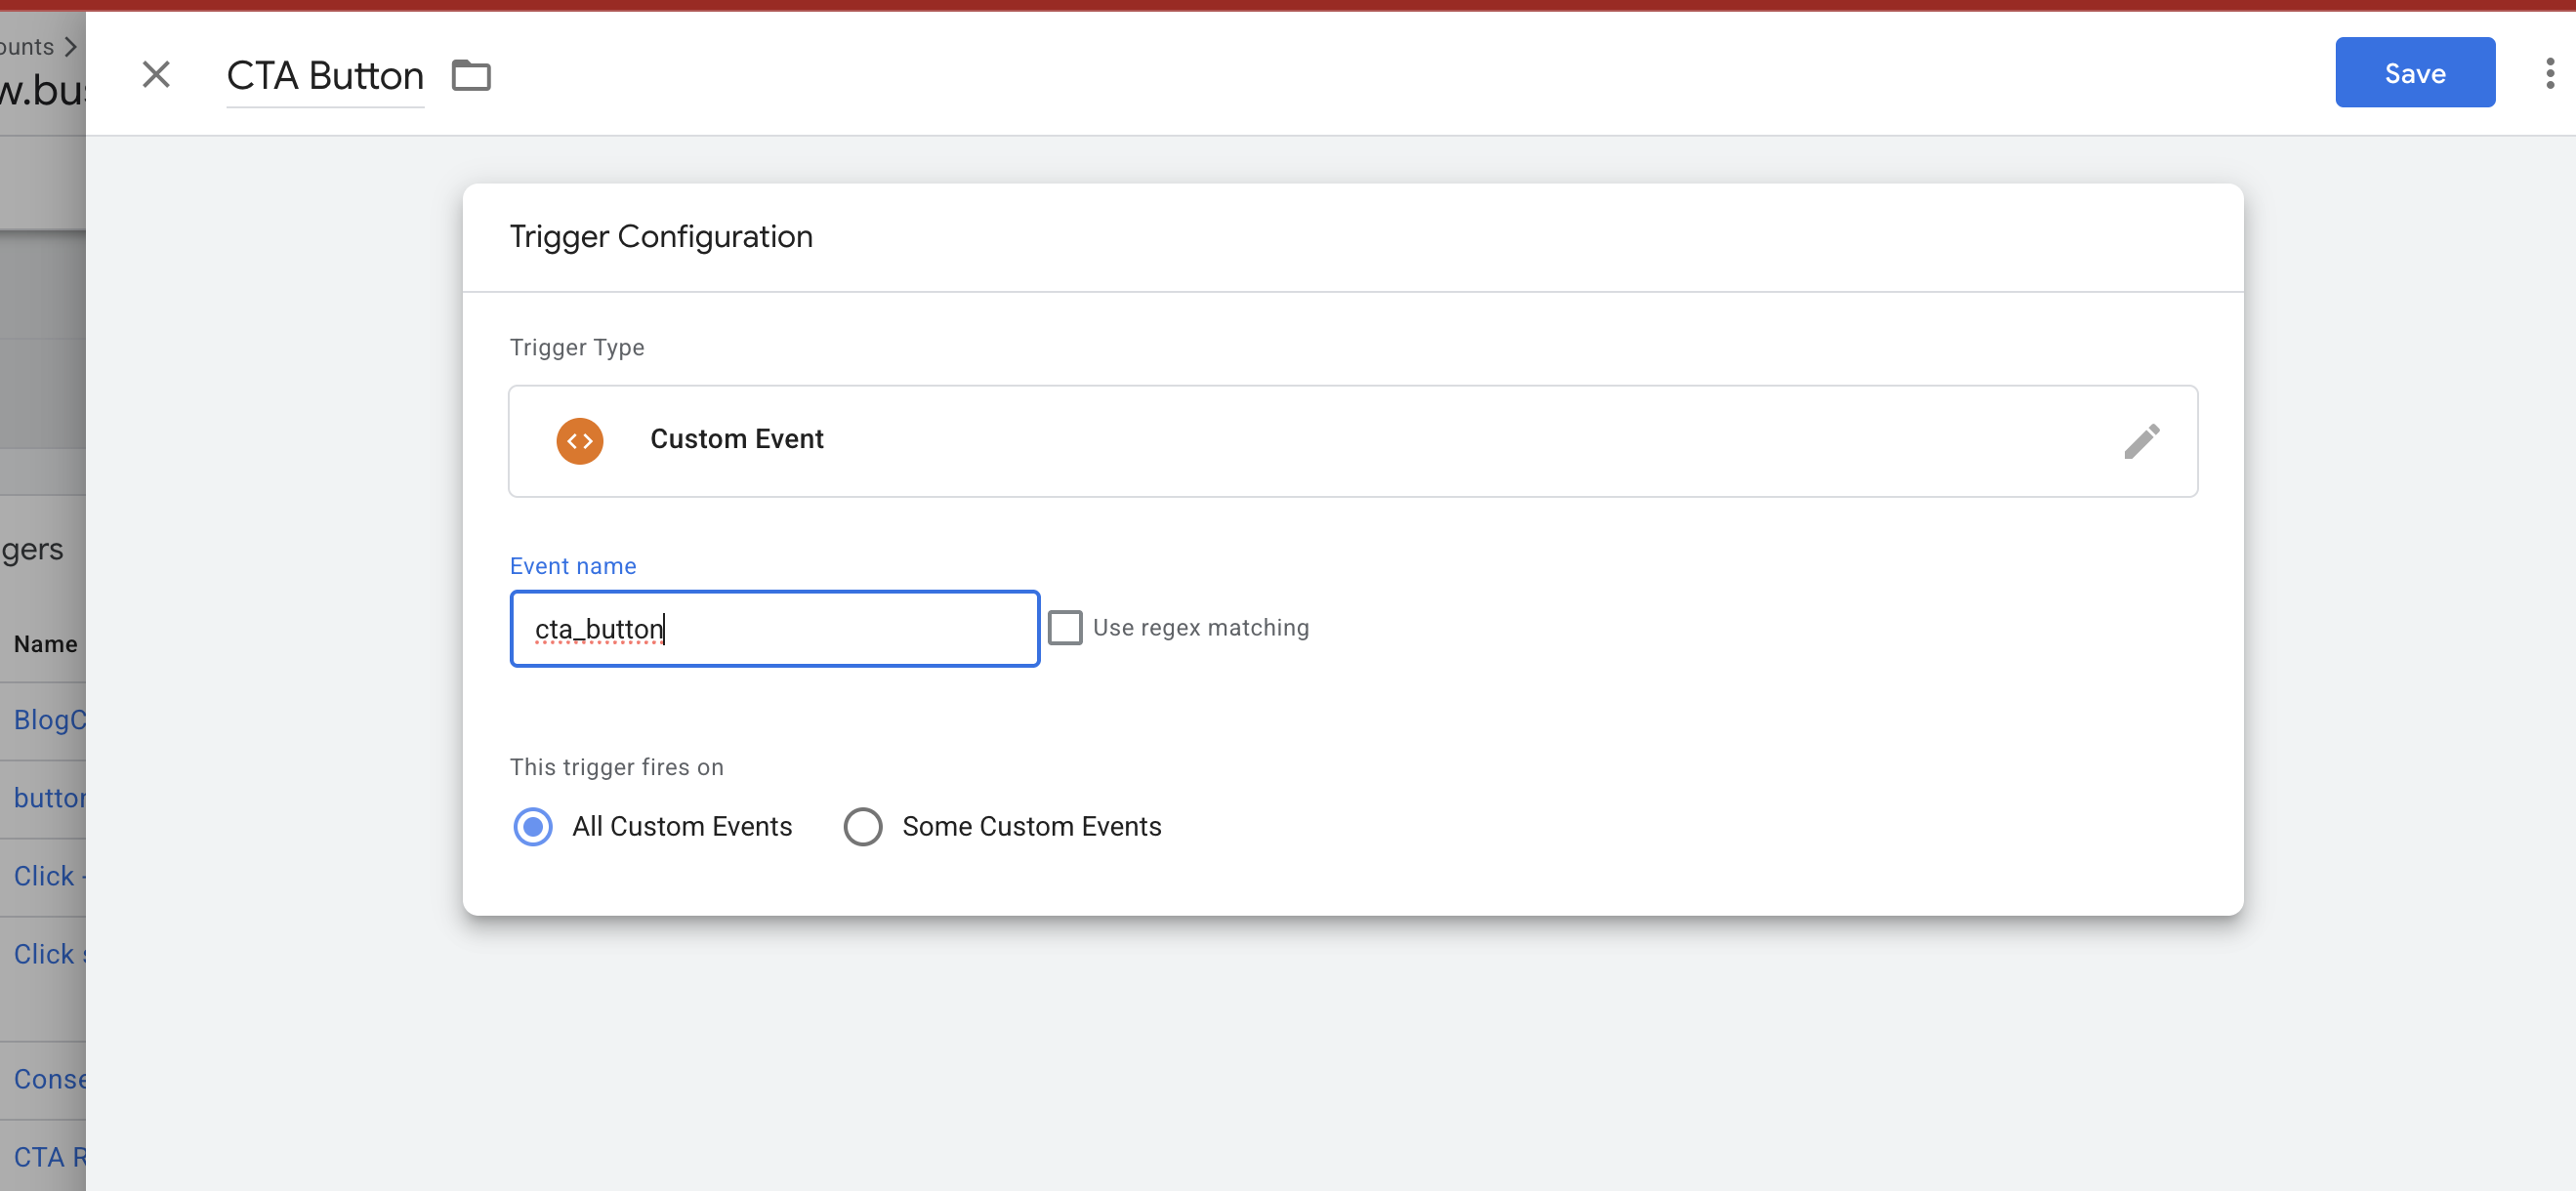Click the folder icon beside CTA Button title
The width and height of the screenshot is (2576, 1191).
470,75
